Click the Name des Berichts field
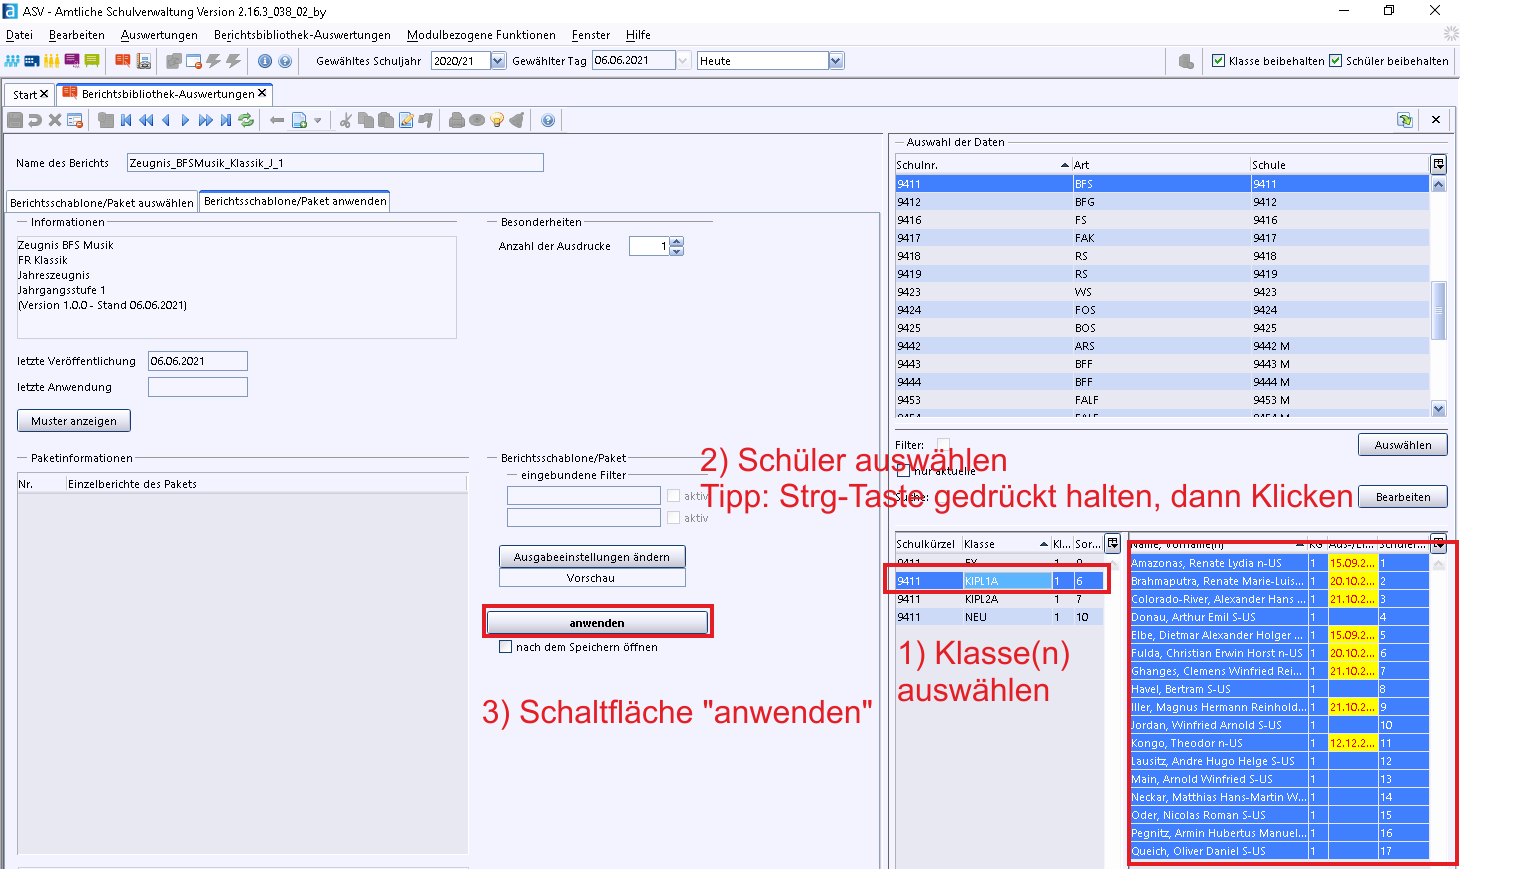 pyautogui.click(x=335, y=163)
